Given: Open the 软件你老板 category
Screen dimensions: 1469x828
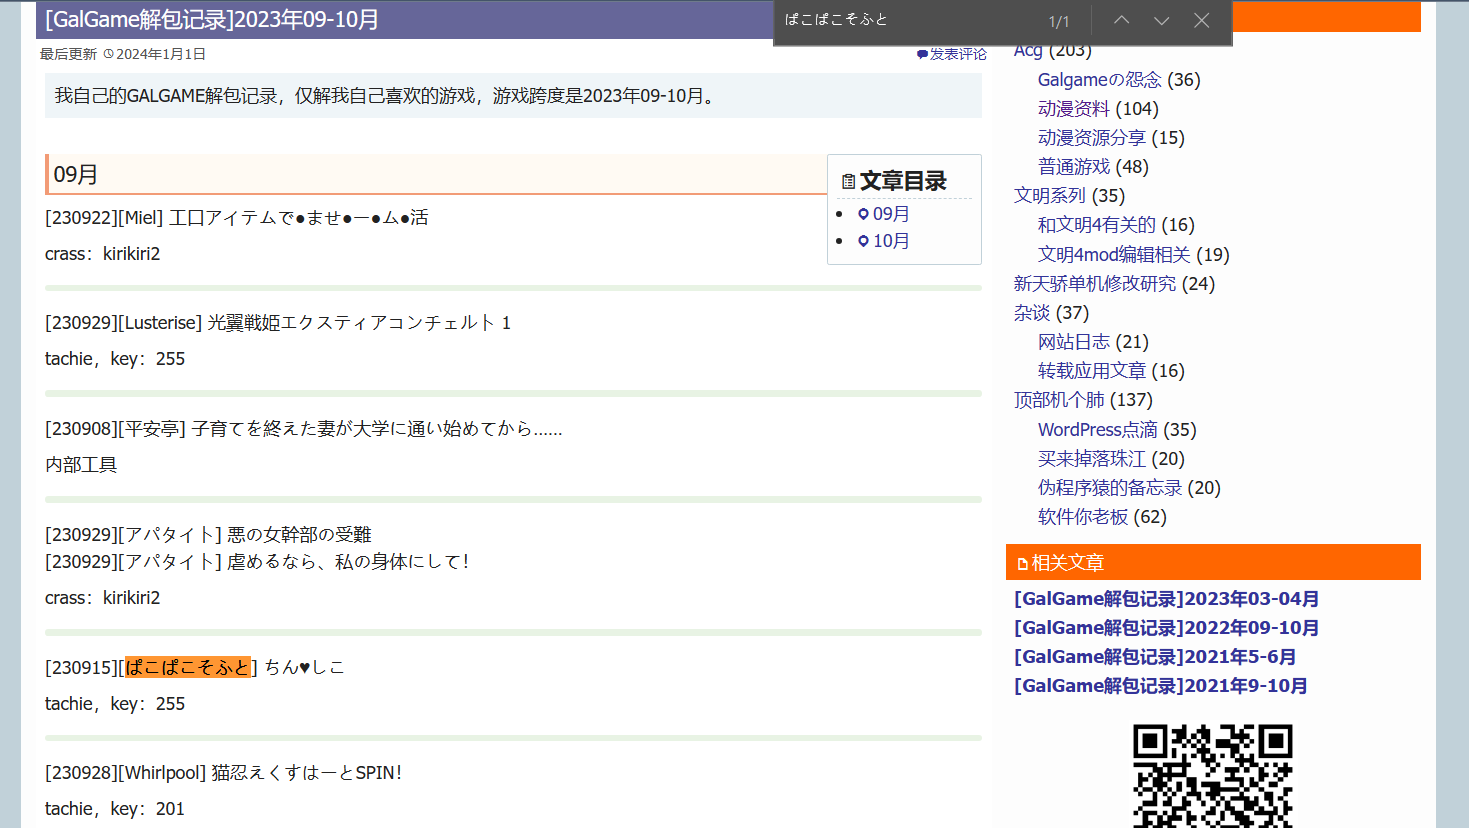Looking at the screenshot, I should tap(1083, 517).
